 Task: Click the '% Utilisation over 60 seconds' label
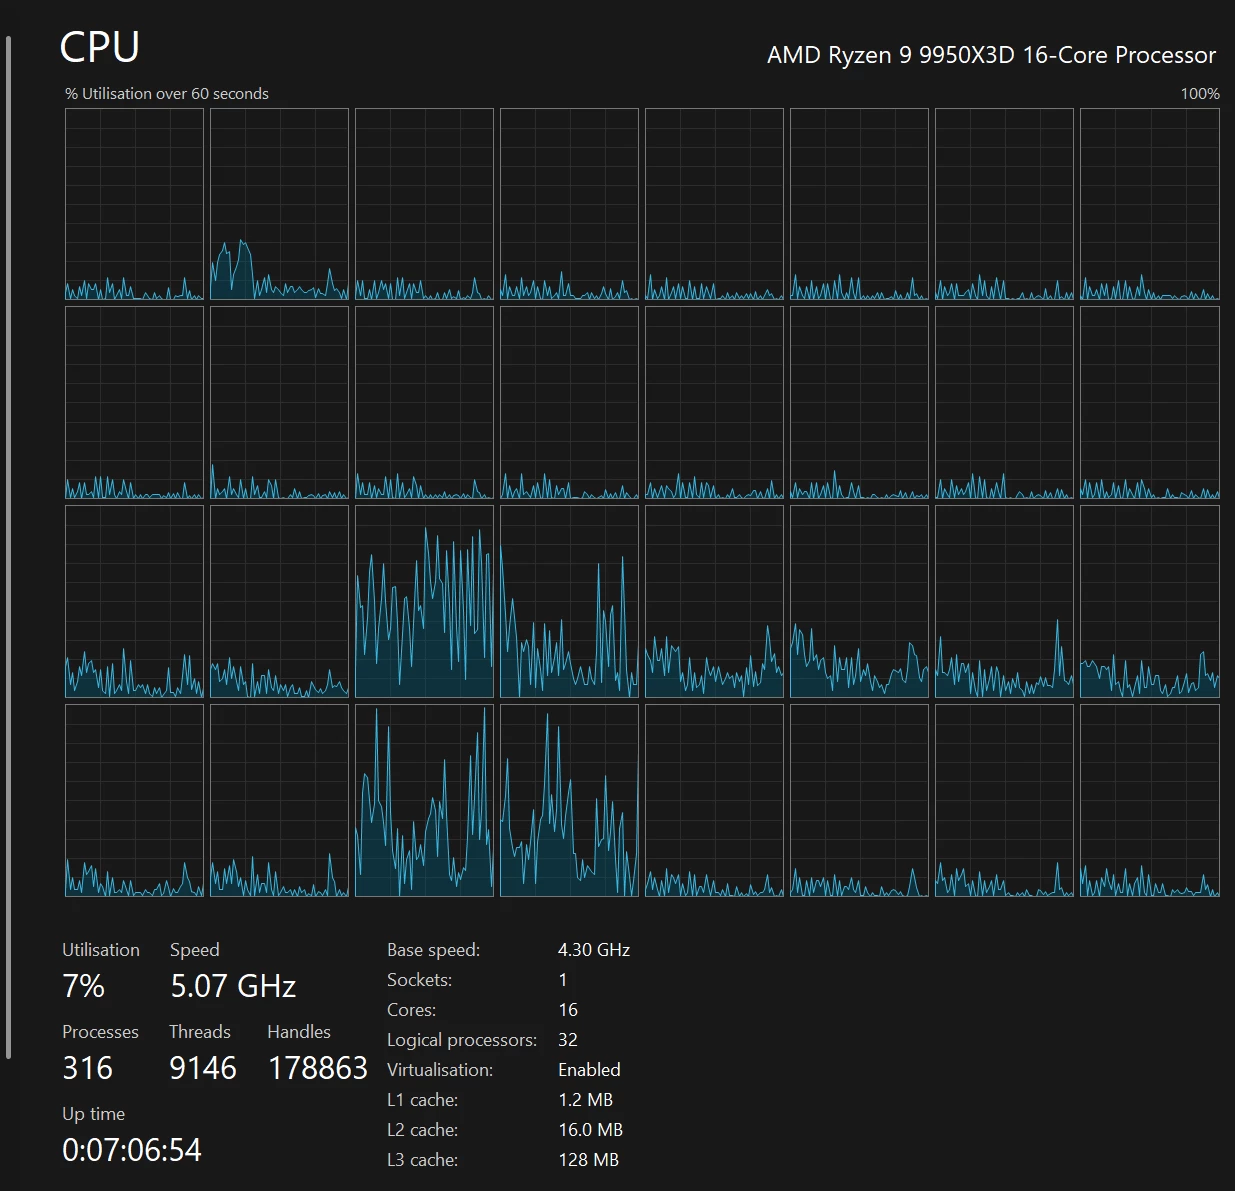coord(167,93)
